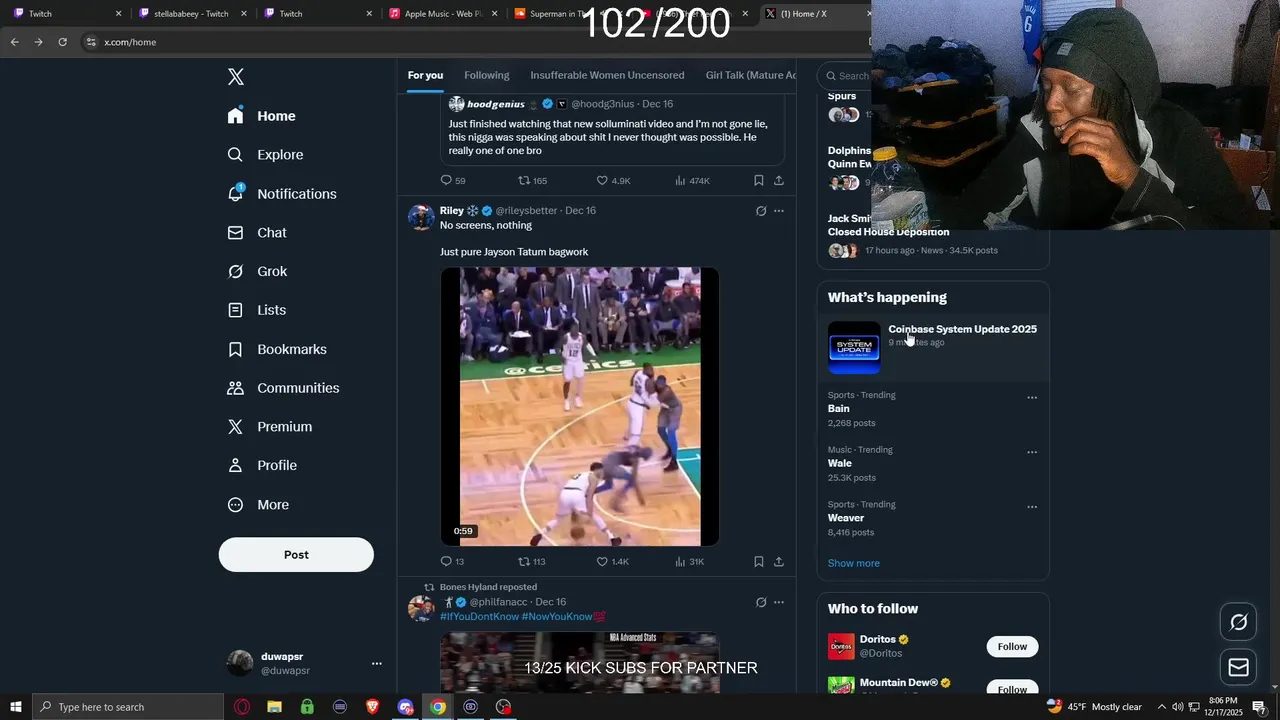Open Coinbase System Update 2025 event
Screen dimensions: 1280x720
[x=933, y=347]
